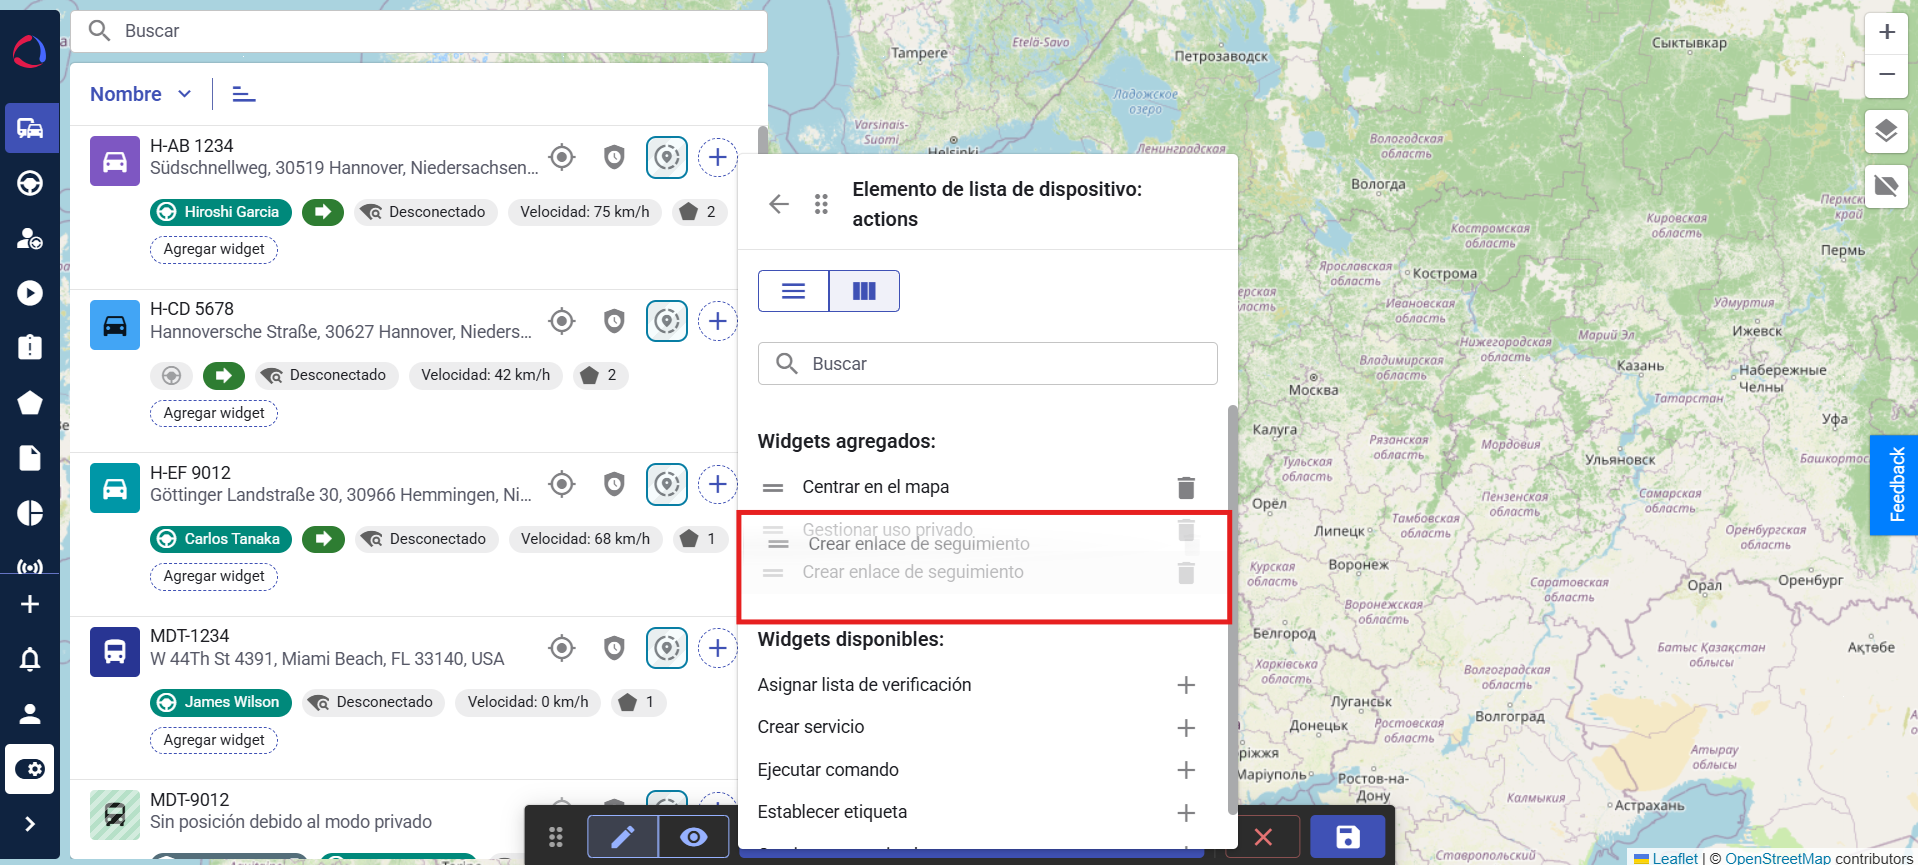Zoom out on the map
The image size is (1918, 865).
pos(1887,75)
